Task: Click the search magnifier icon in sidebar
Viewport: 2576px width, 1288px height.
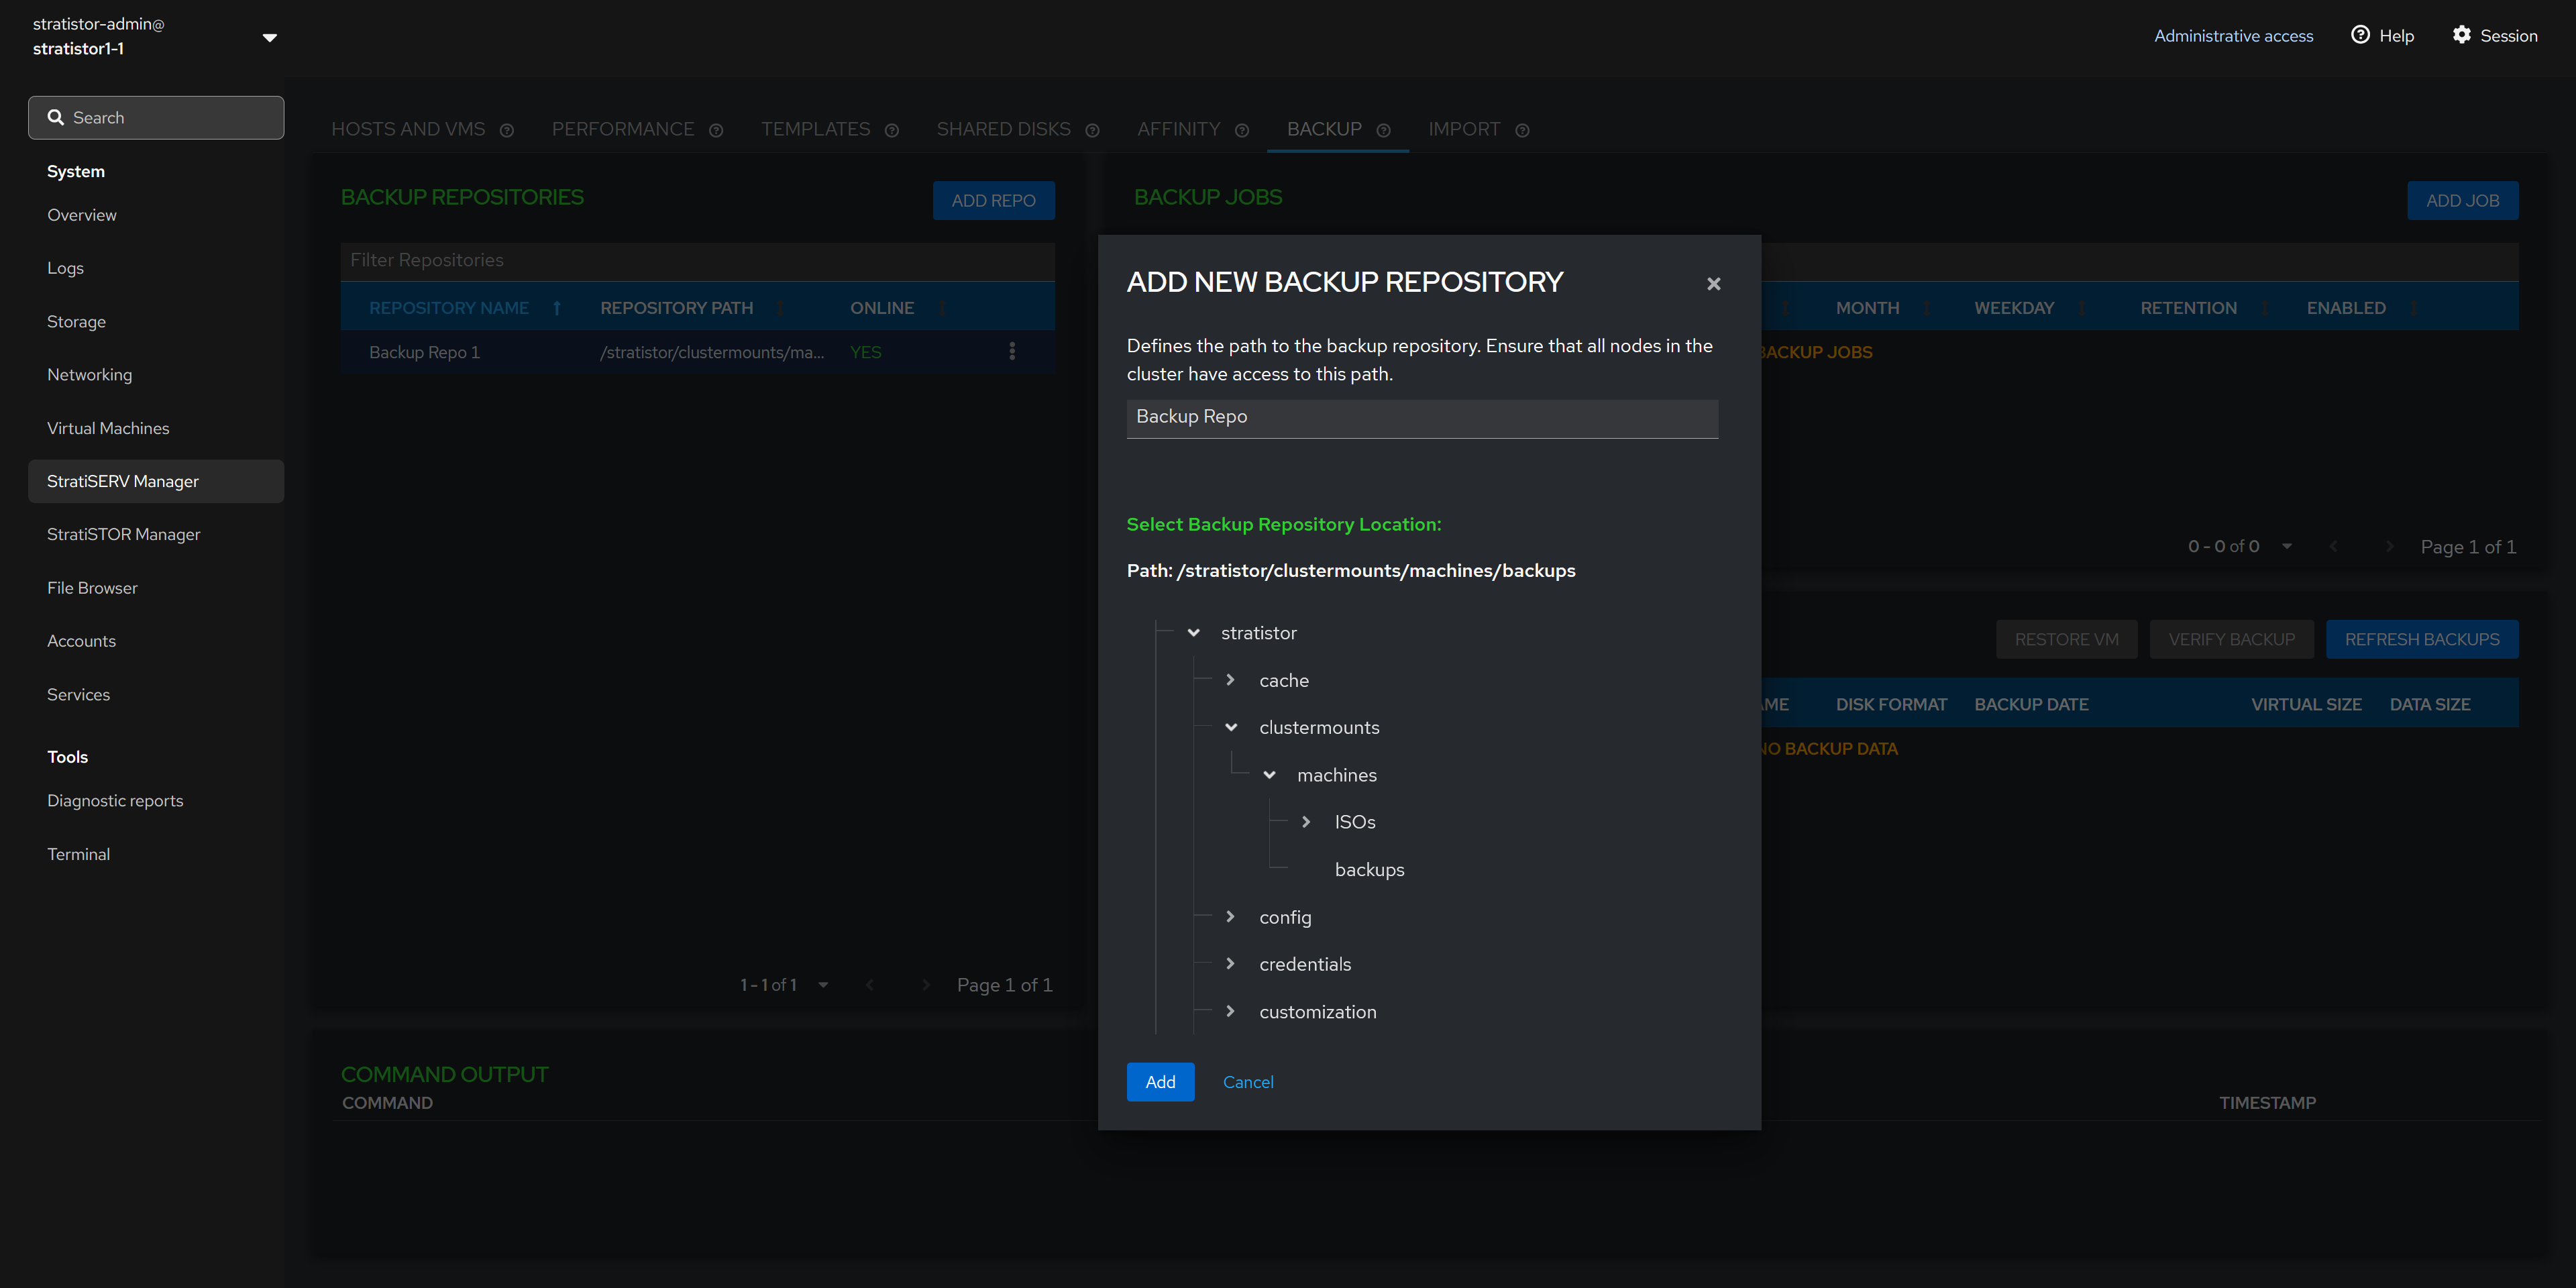Action: [x=56, y=117]
